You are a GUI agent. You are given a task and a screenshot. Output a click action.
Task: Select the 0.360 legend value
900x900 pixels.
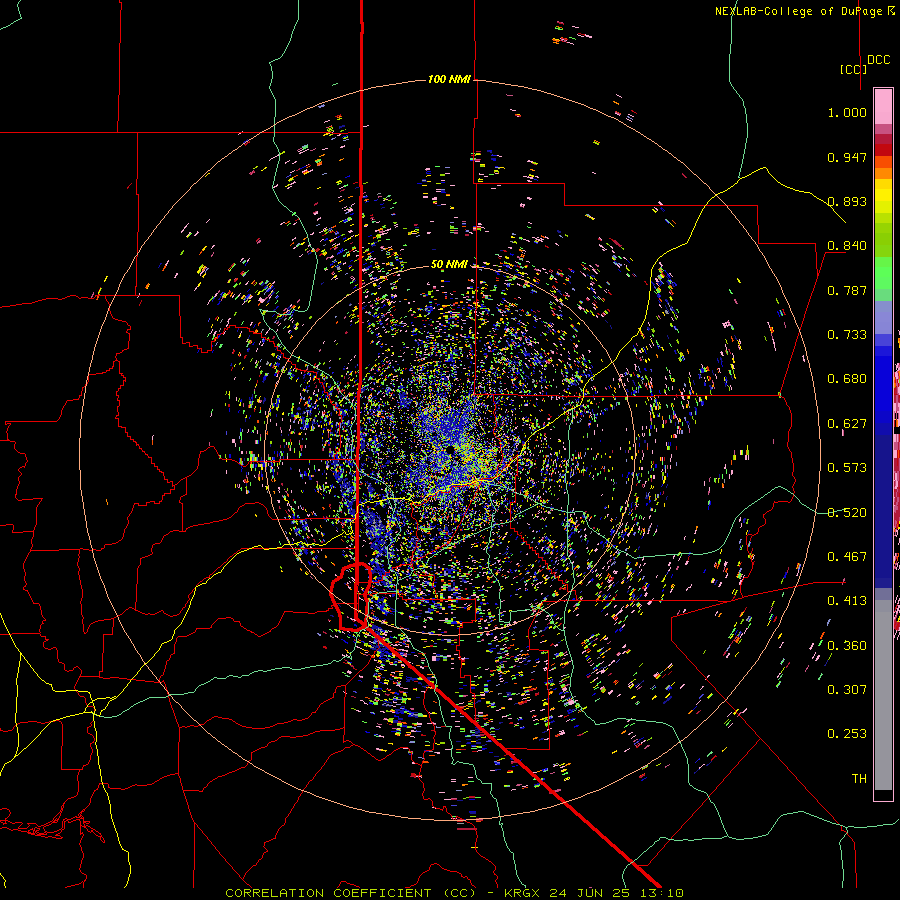847,646
